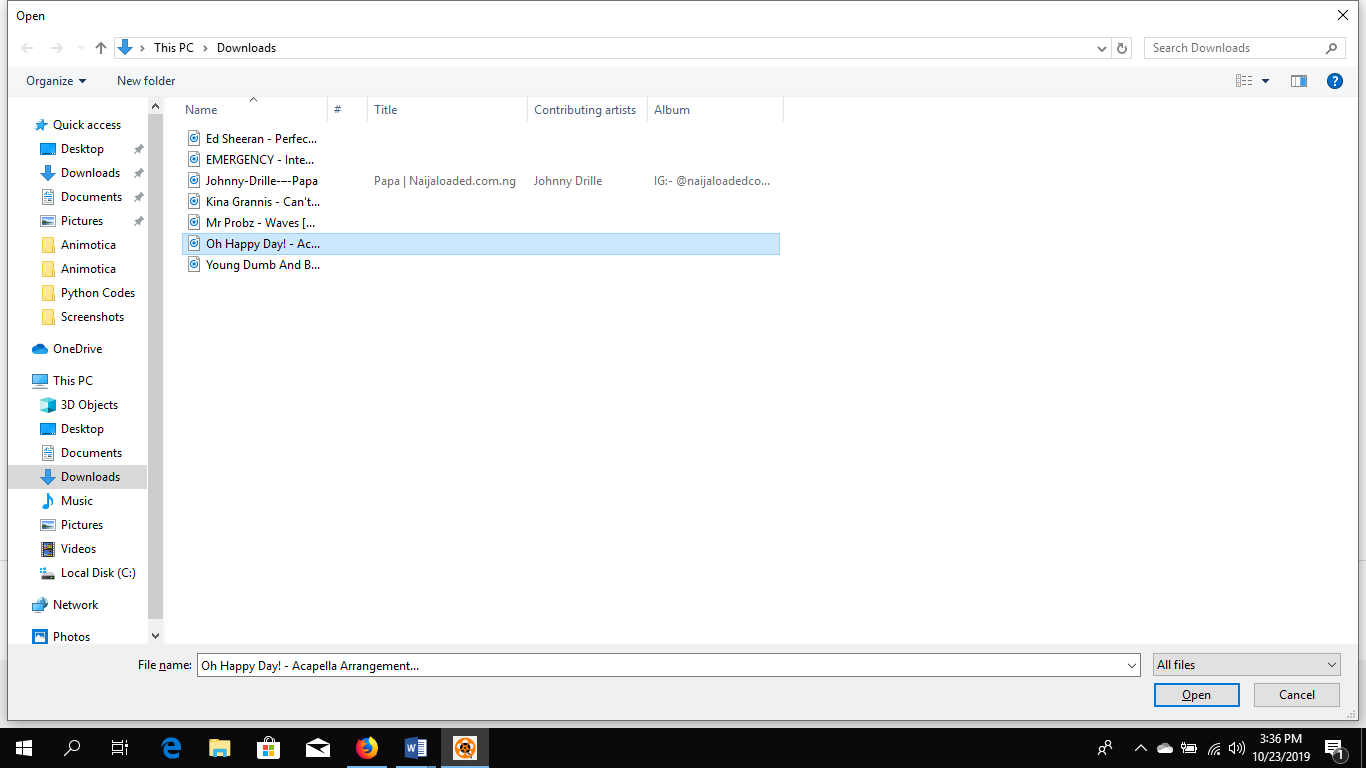Viewport: 1366px width, 768px height.
Task: Change your view icon
Action: pyautogui.click(x=1244, y=81)
